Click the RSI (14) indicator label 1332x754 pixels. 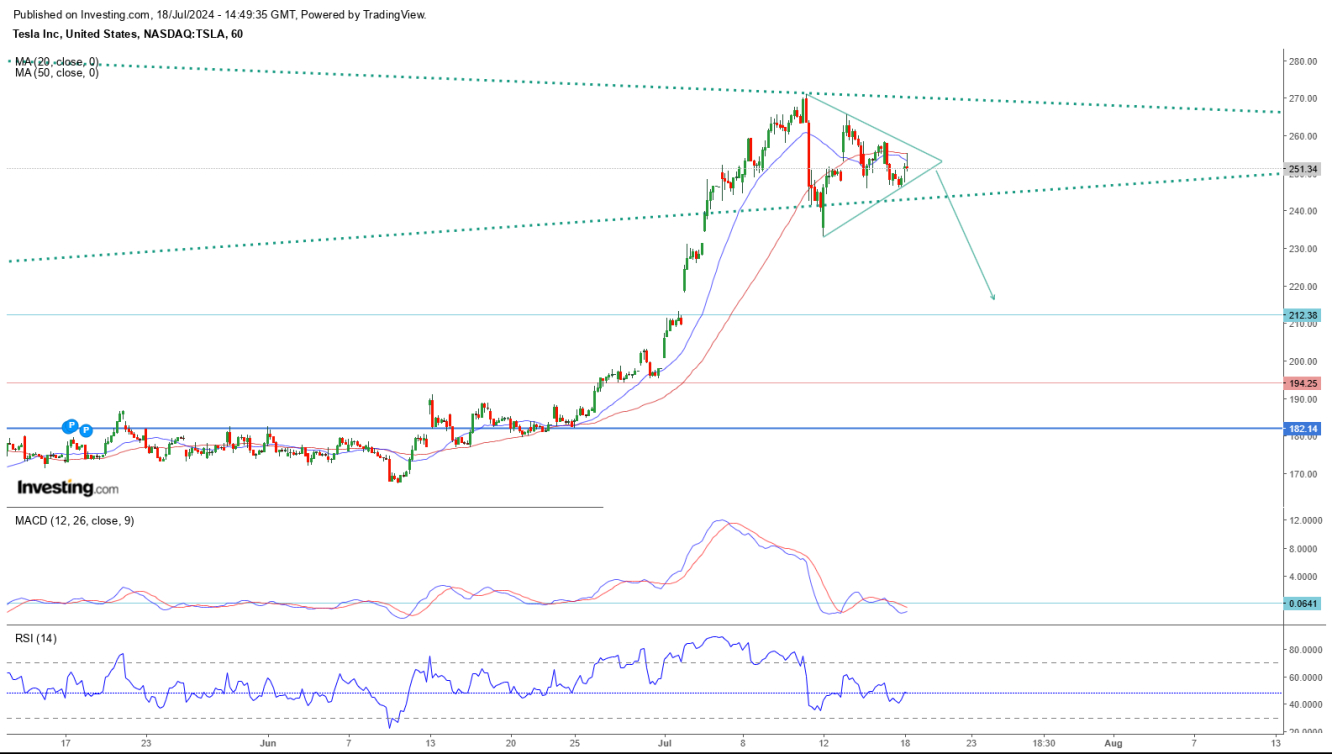pos(35,637)
